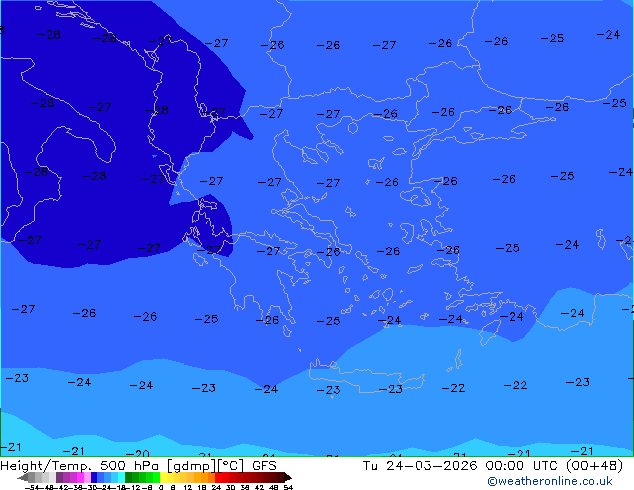Viewport: 634px width, 490px height.
Task: Click the "GFS" model name text
Action: (x=264, y=466)
